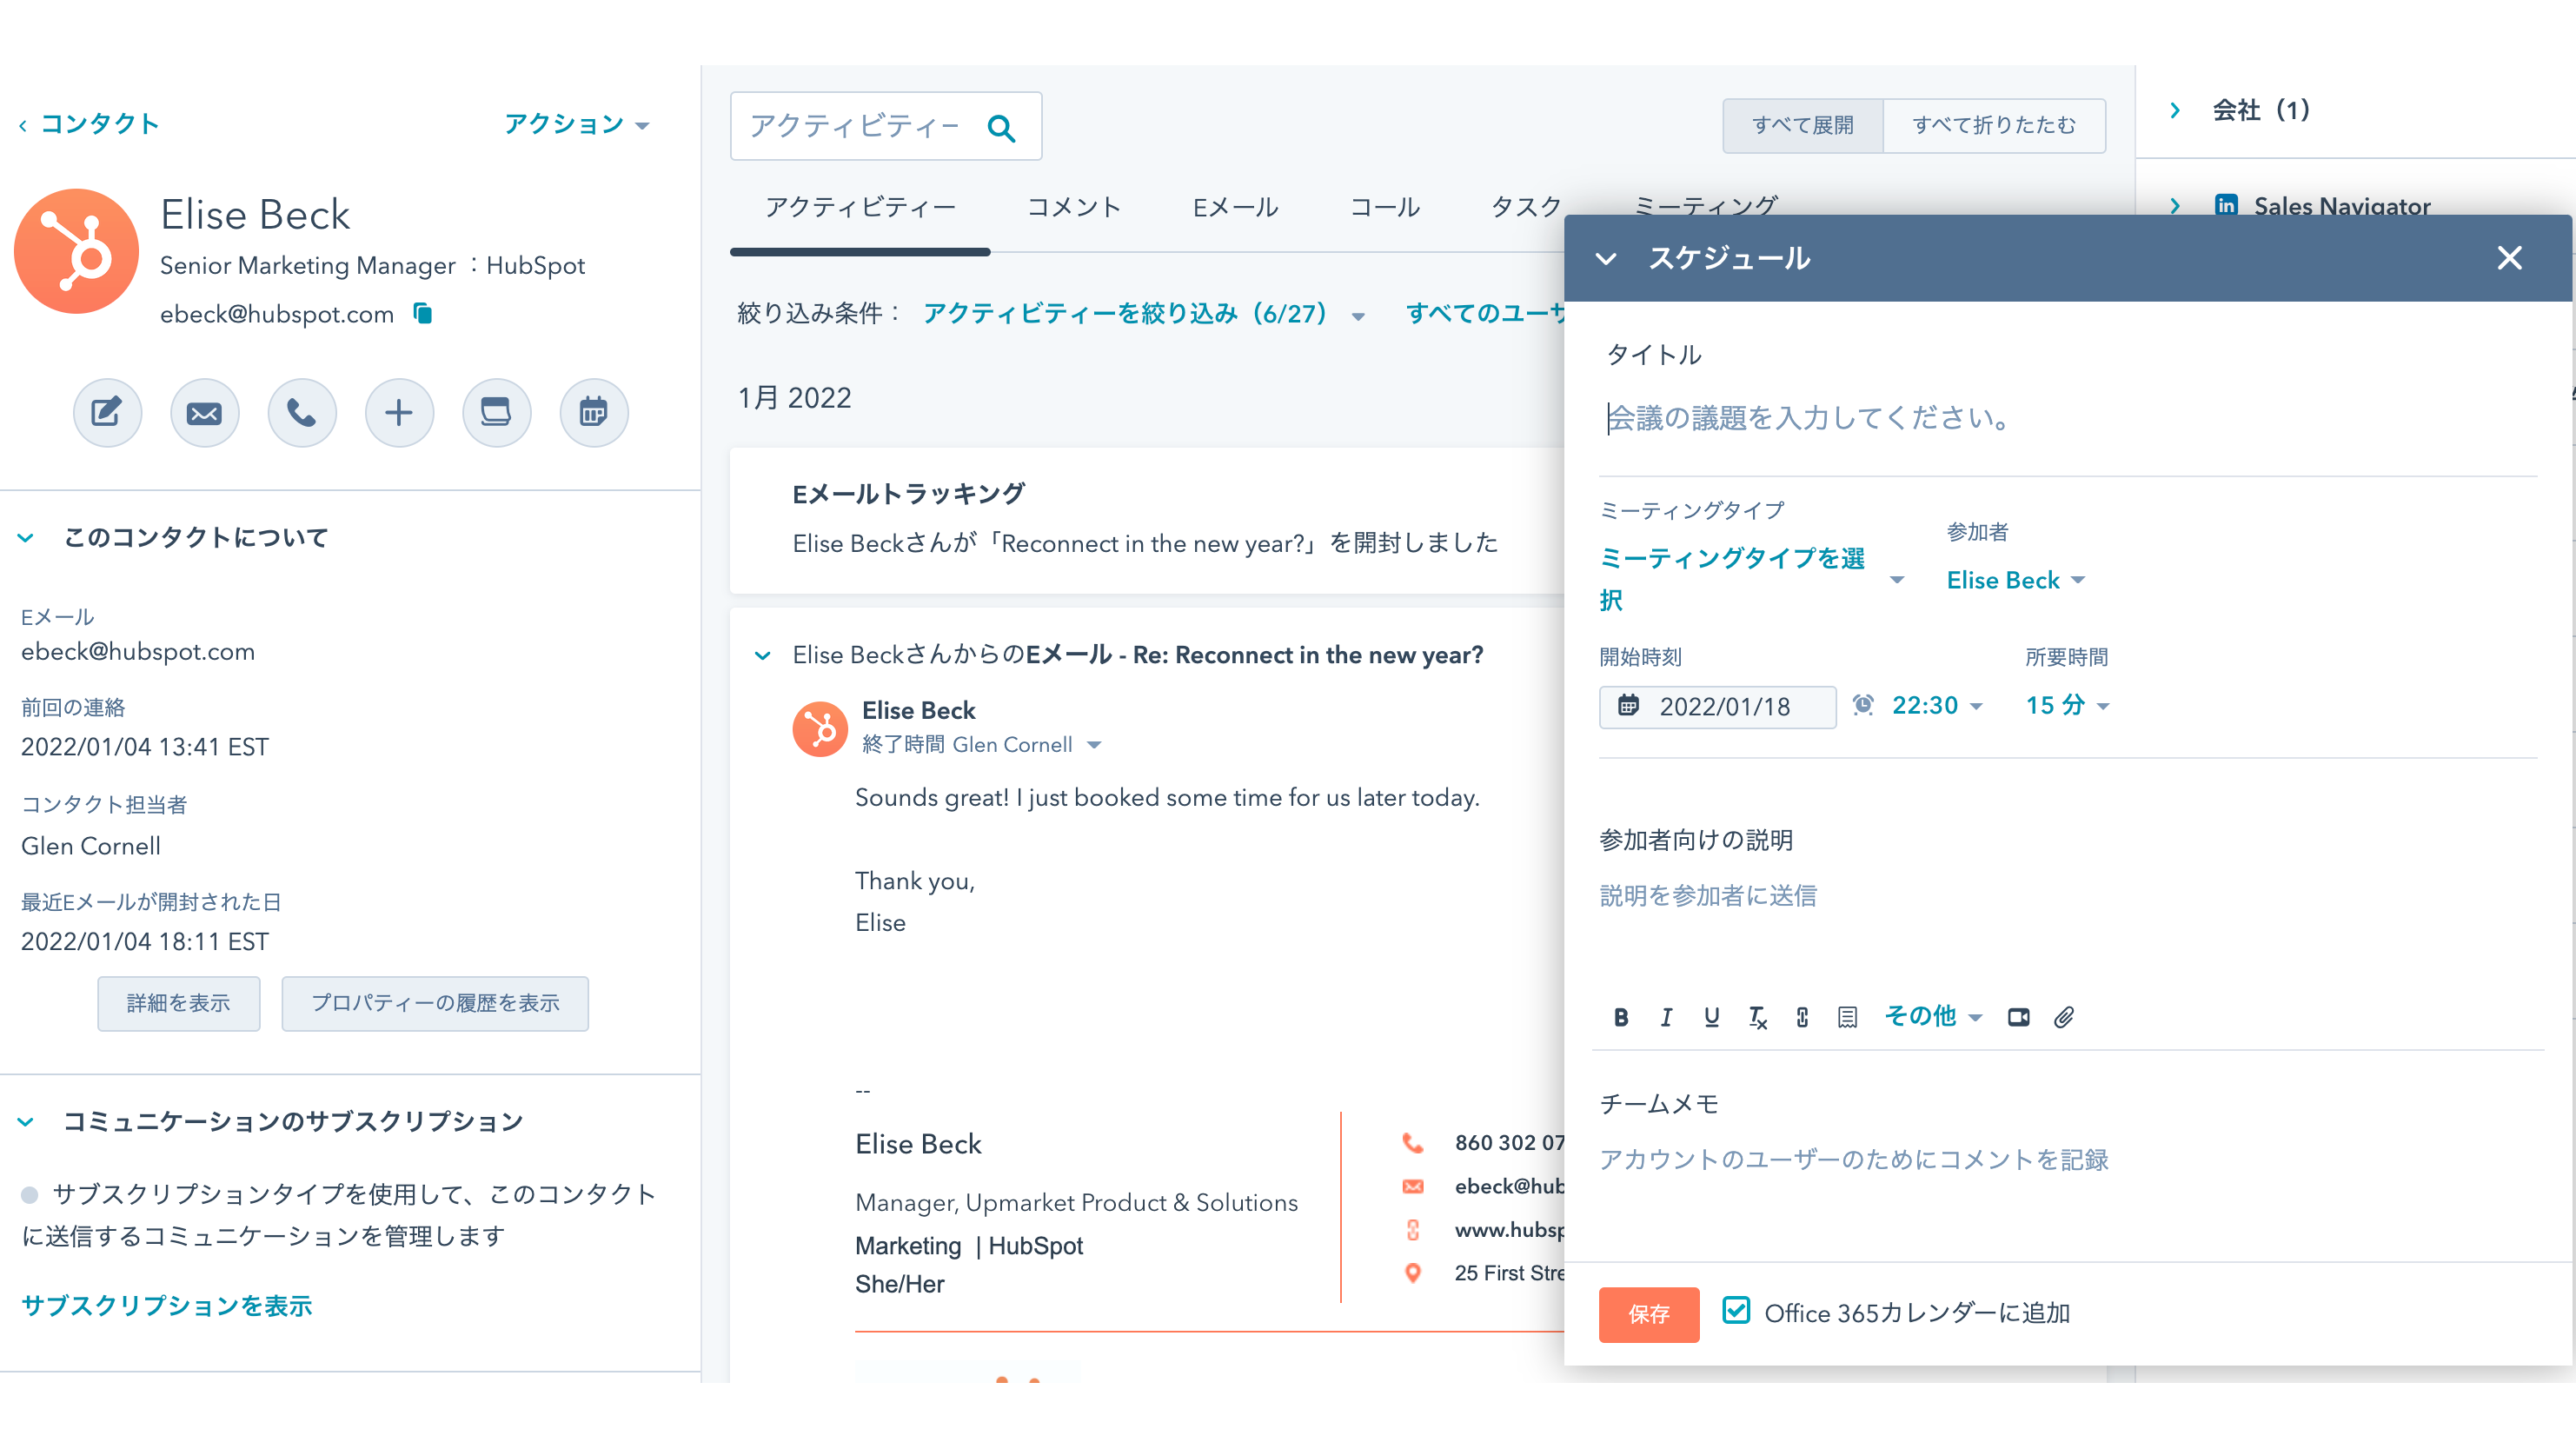This screenshot has height=1449, width=2576.
Task: Switch to the Eメール tab
Action: [x=1235, y=208]
